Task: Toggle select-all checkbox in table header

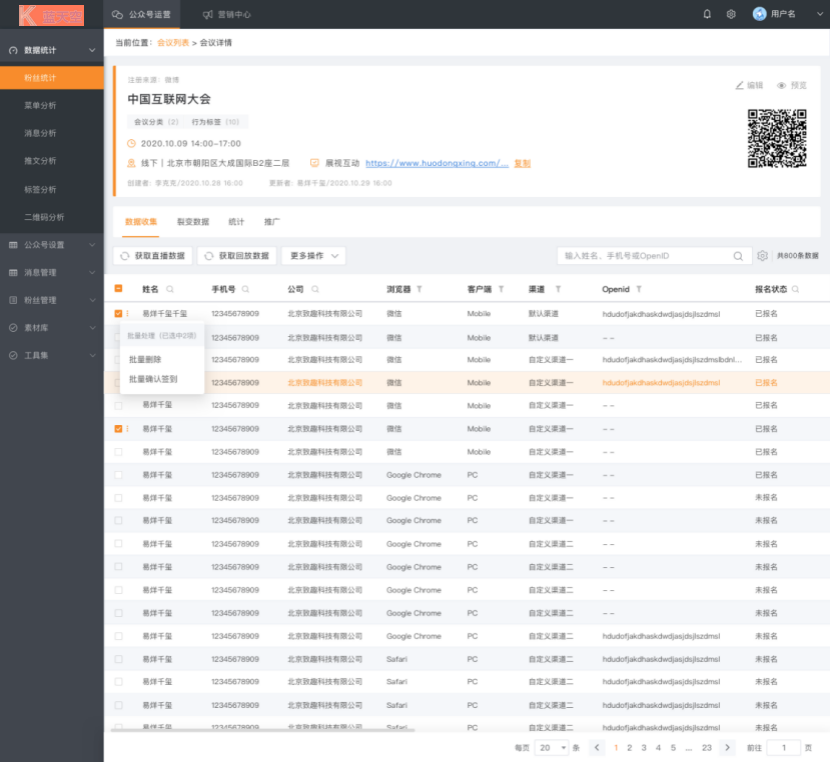Action: click(118, 289)
